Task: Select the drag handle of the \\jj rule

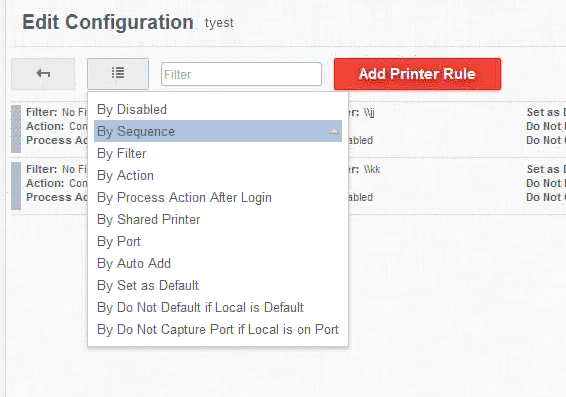Action: pyautogui.click(x=16, y=129)
